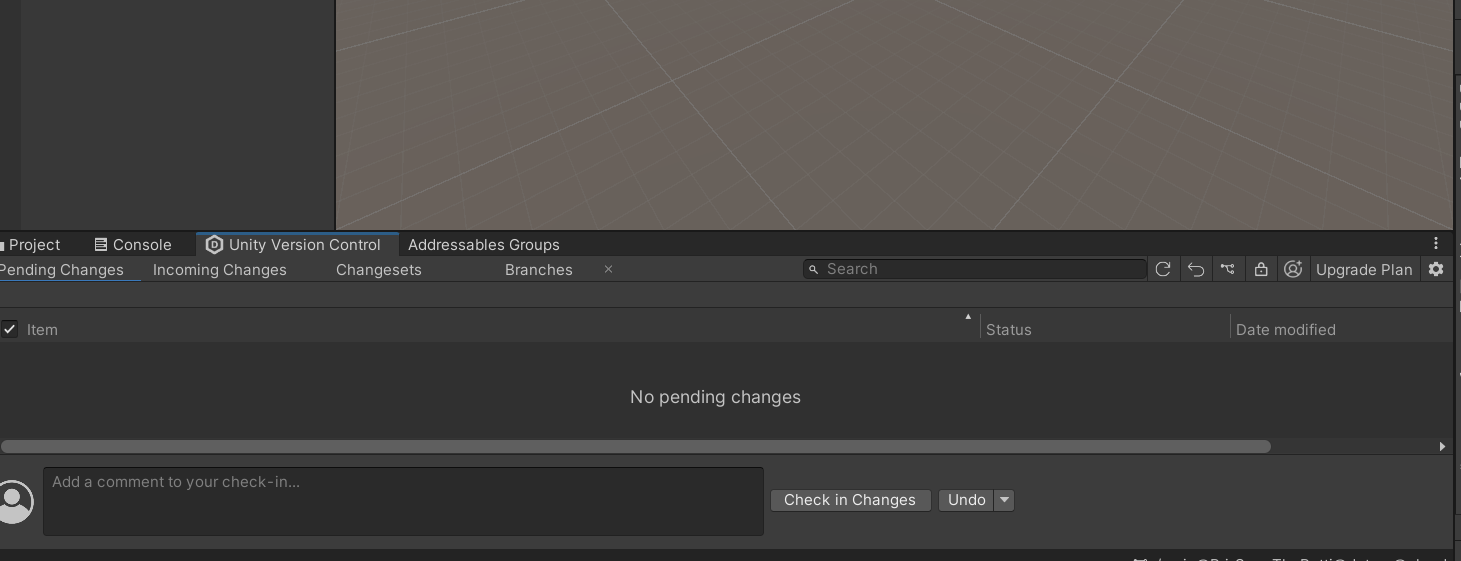Refresh the Unity Version Control view
This screenshot has height=561, width=1461.
pos(1162,269)
